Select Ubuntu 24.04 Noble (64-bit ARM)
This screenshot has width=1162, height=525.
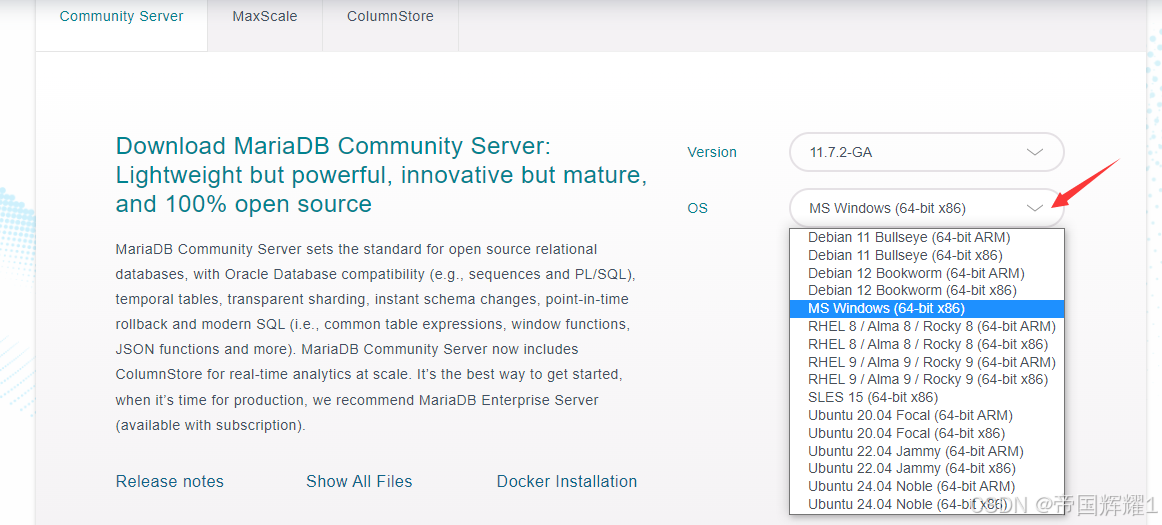click(927, 486)
